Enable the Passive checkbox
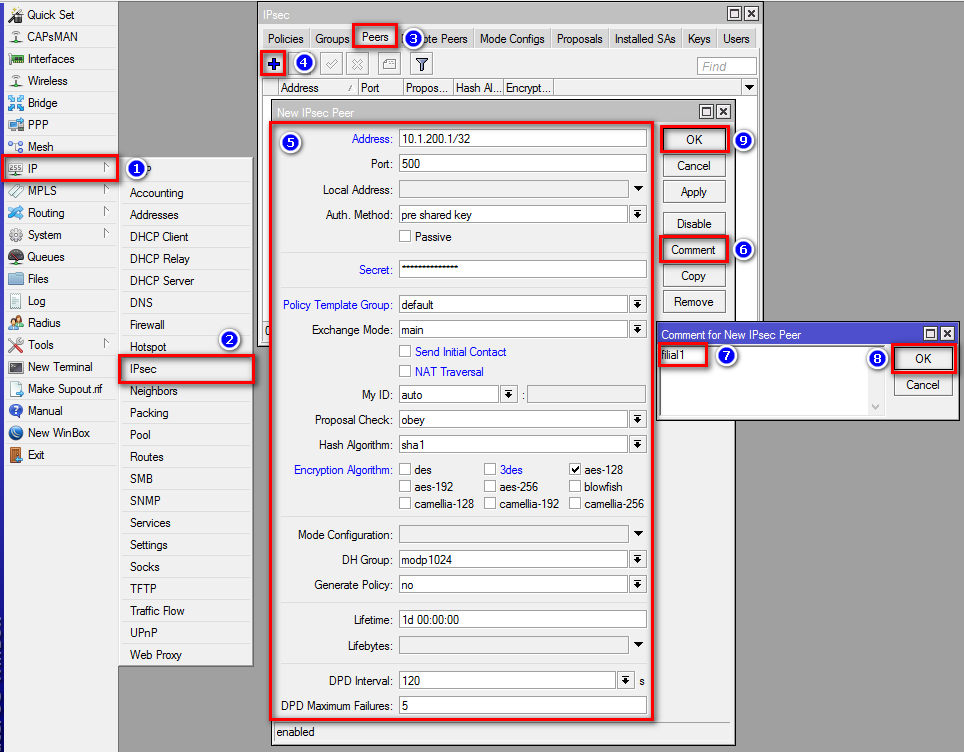 coord(405,237)
